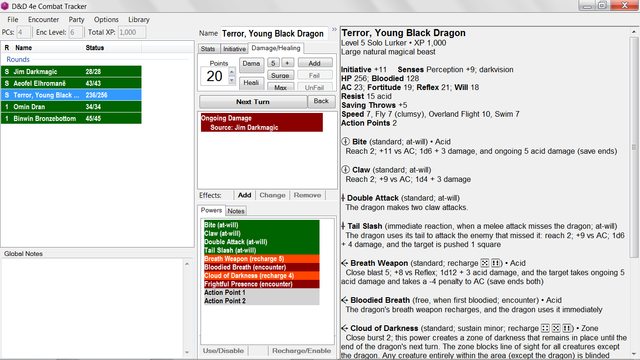Click the plus button beside 5
This screenshot has height=360, width=640.
click(x=287, y=63)
